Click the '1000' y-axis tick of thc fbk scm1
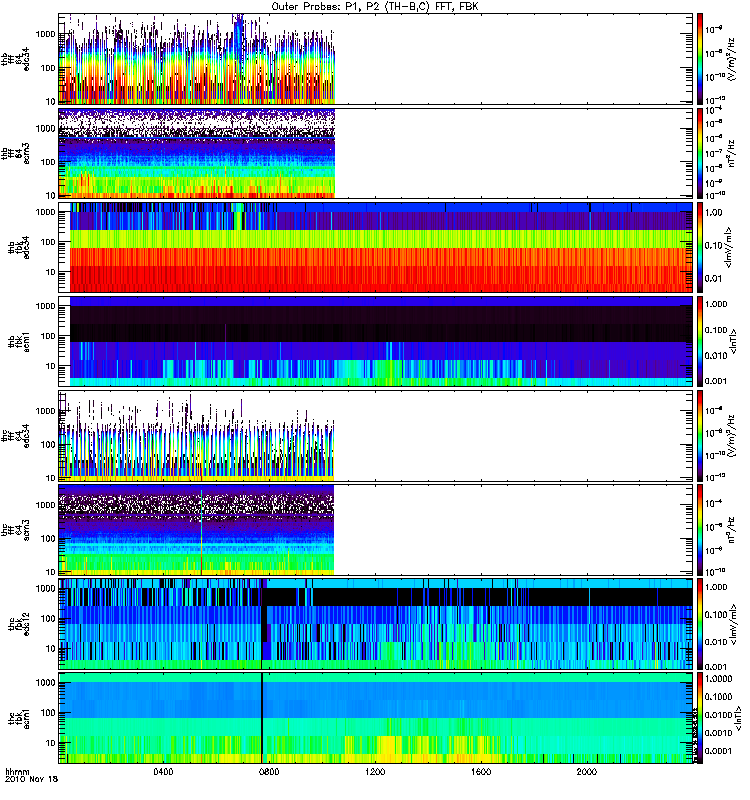The width and height of the screenshot is (750, 800). [45, 683]
